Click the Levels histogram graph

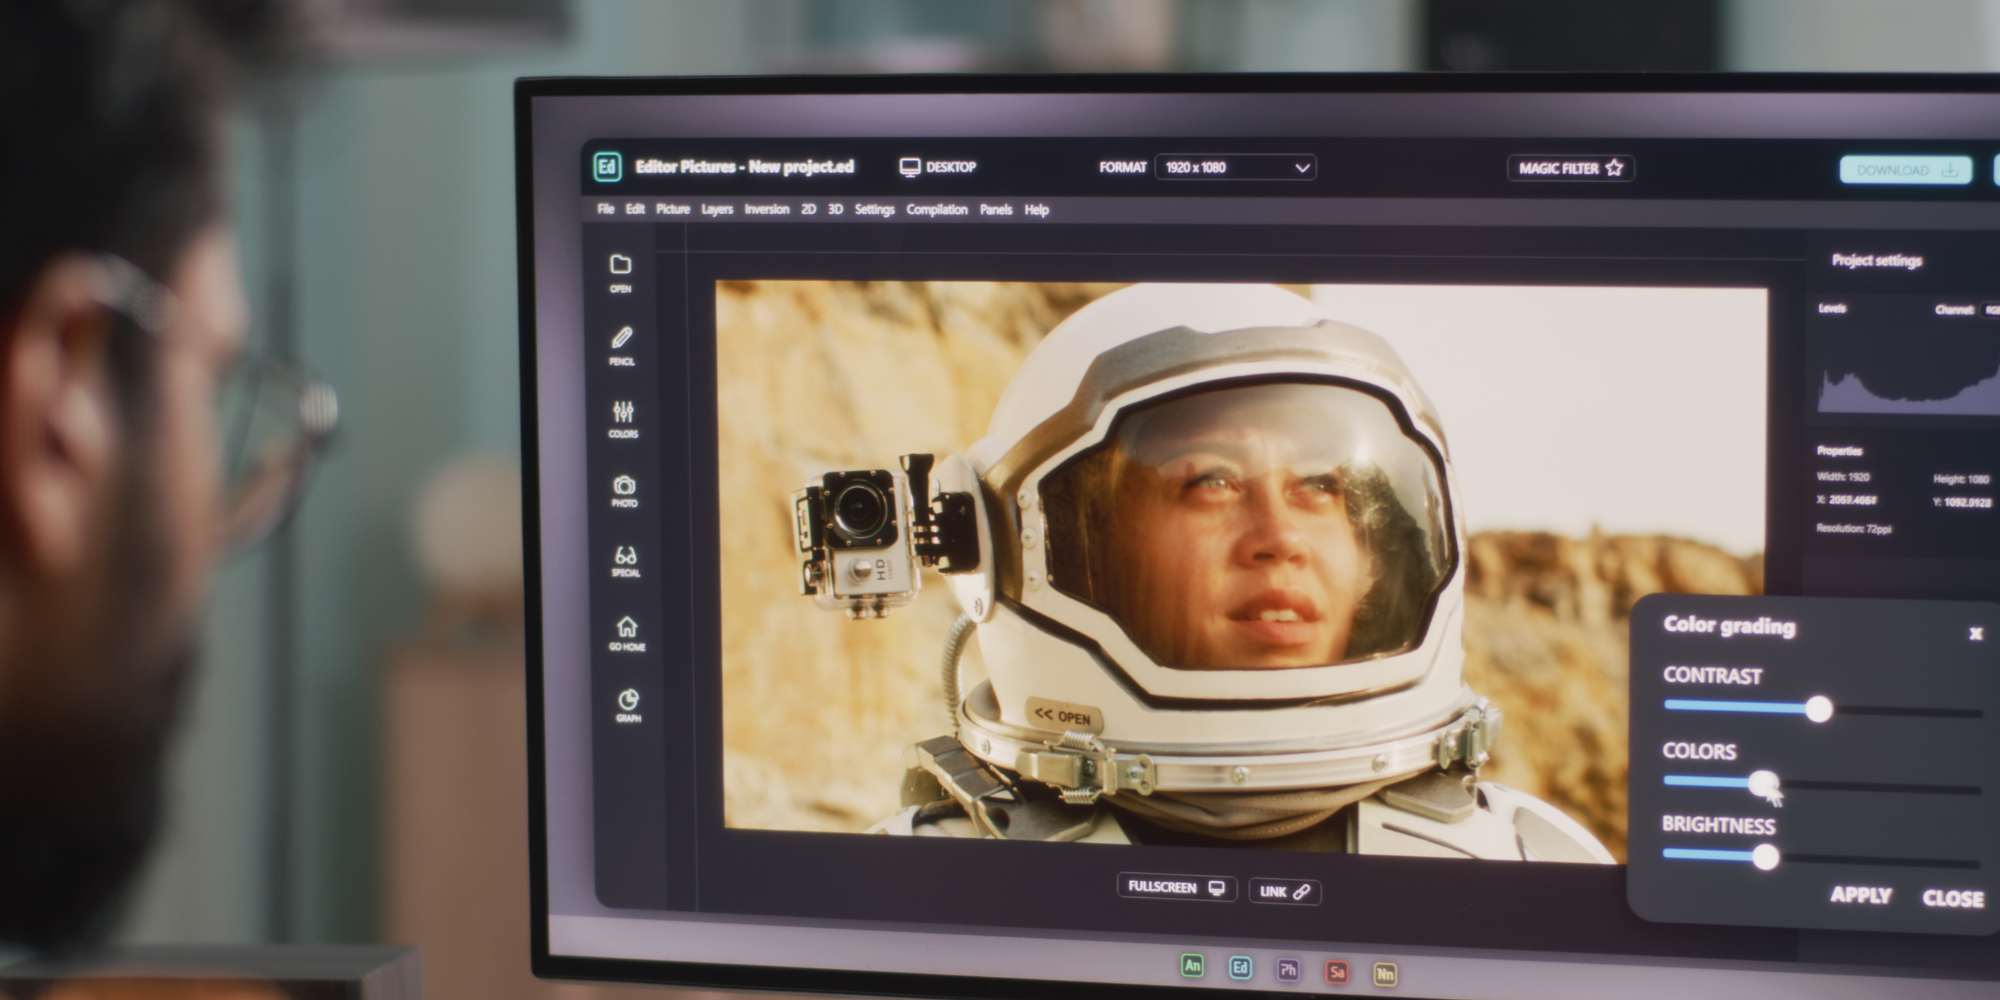[x=1908, y=385]
